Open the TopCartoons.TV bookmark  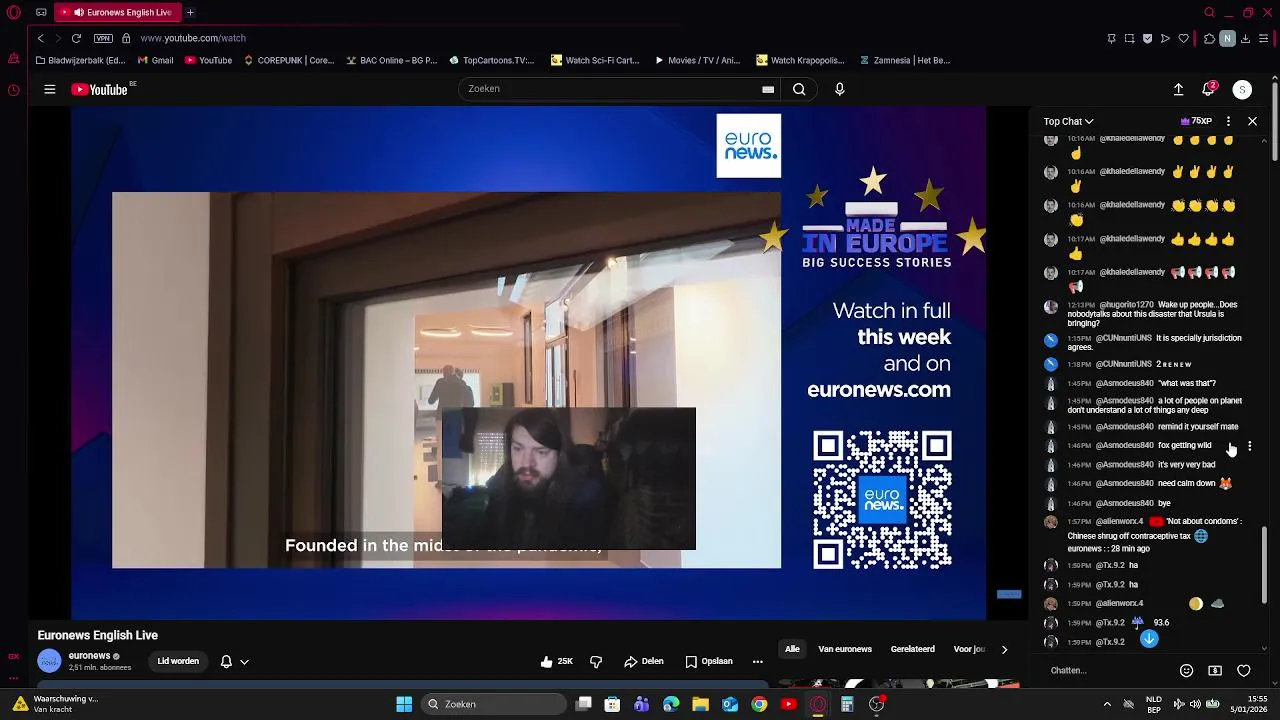(492, 60)
